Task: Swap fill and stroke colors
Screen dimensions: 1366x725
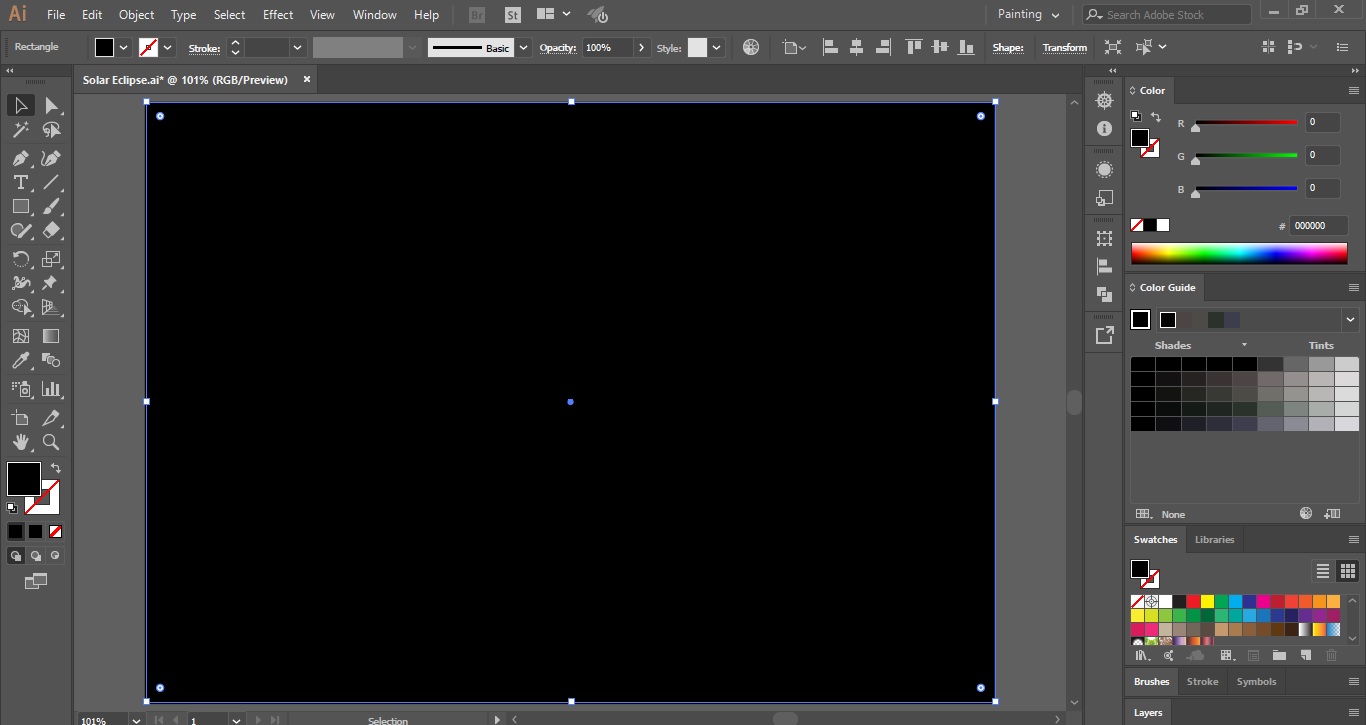Action: pyautogui.click(x=56, y=467)
